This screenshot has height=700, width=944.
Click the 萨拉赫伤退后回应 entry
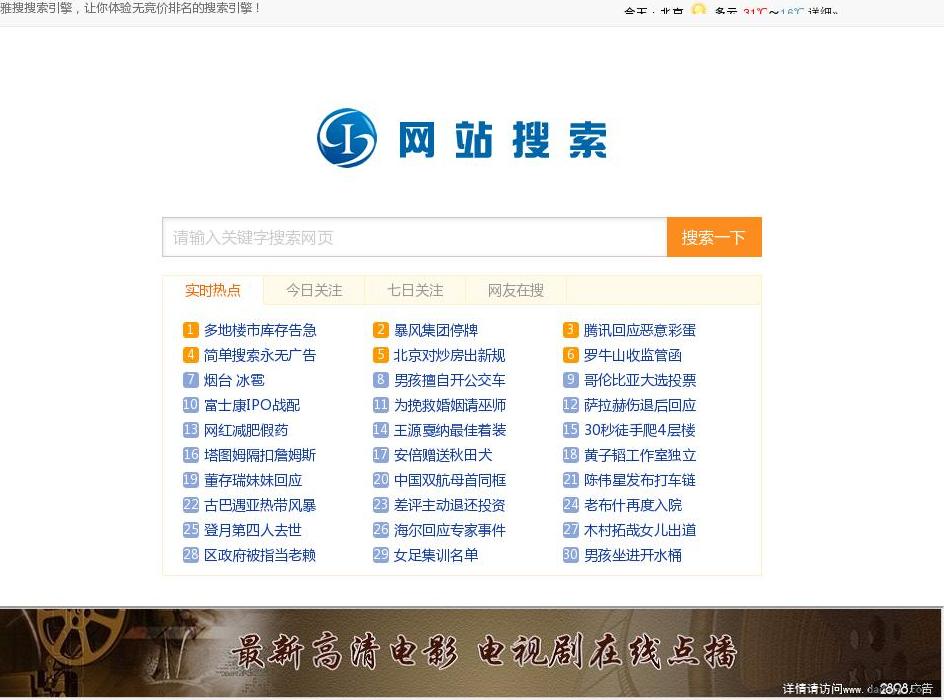tap(640, 405)
